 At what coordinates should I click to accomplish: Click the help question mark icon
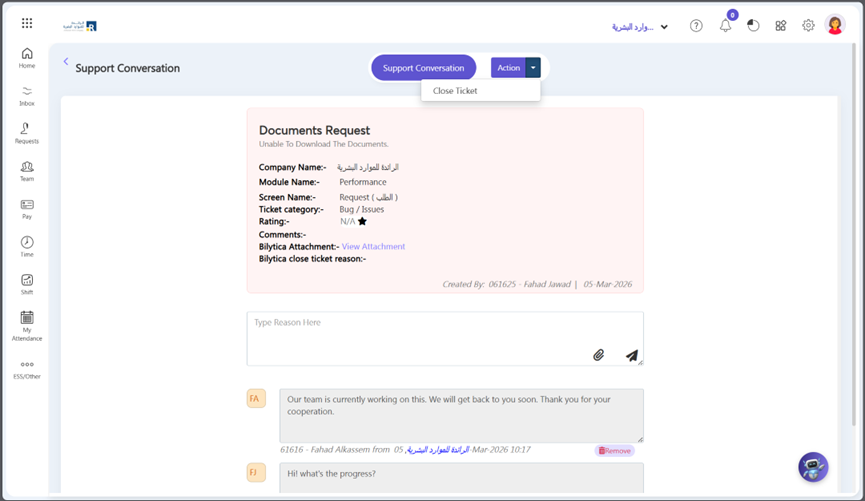coord(696,26)
